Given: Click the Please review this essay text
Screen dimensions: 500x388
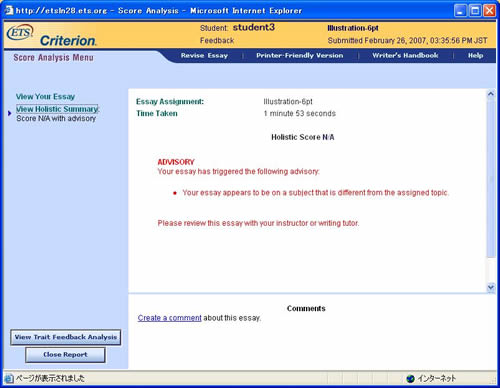Looking at the screenshot, I should click(x=258, y=223).
